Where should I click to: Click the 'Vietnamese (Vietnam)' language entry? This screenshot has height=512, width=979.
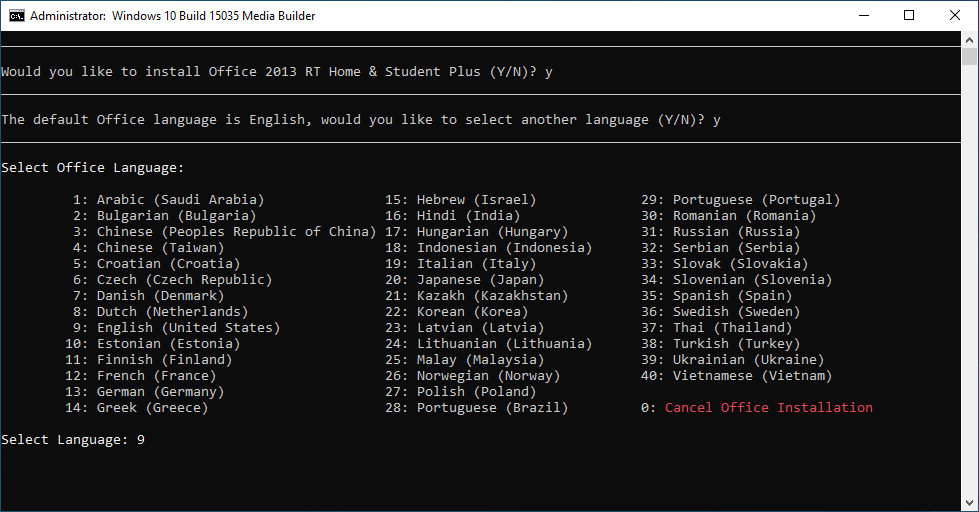[x=752, y=376]
